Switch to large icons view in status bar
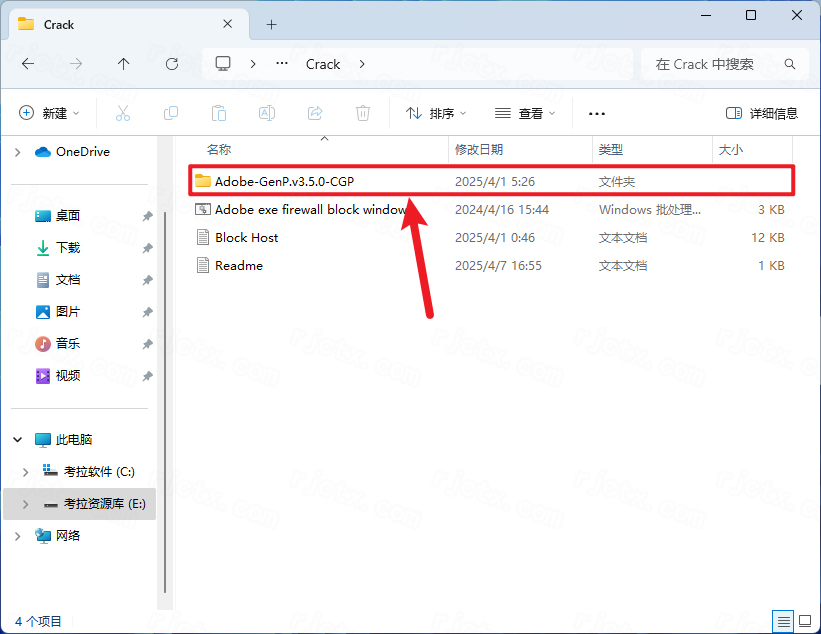The image size is (821, 634). click(804, 621)
